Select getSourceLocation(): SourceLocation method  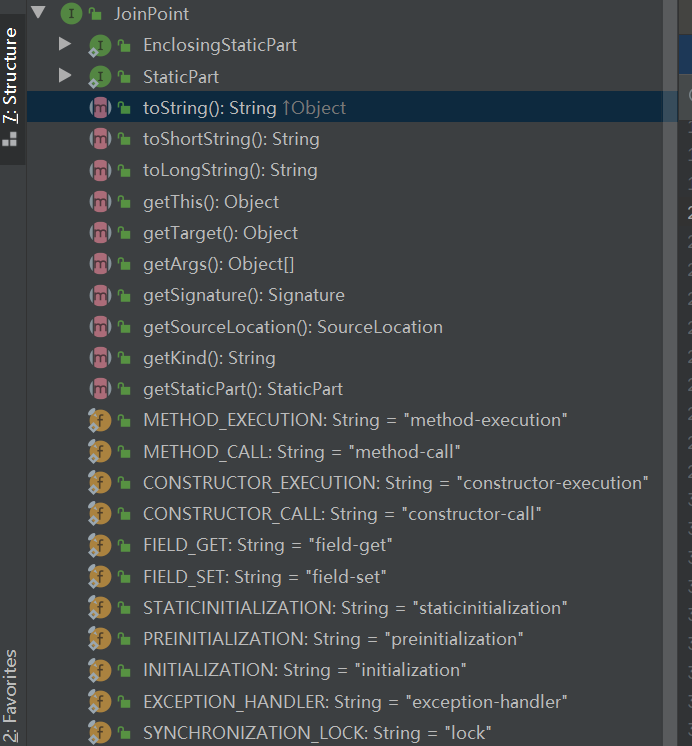(x=293, y=327)
